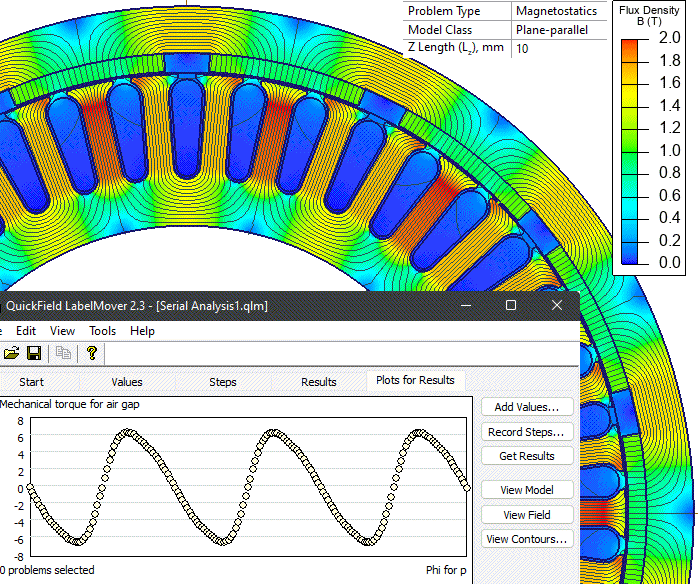Click the 0.0 value on the flux legend
This screenshot has height=584, width=698.
point(670,262)
